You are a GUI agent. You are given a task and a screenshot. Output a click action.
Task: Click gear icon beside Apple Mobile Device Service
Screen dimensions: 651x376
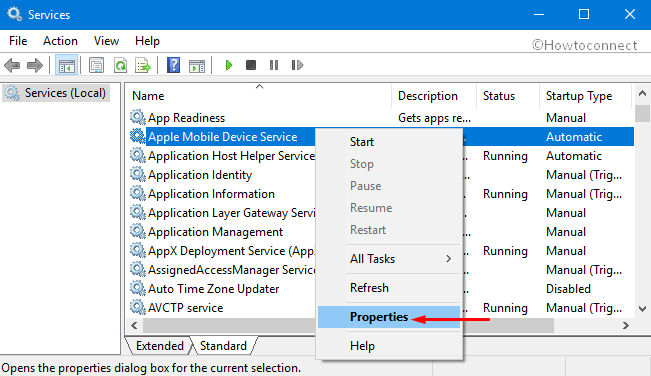point(137,136)
